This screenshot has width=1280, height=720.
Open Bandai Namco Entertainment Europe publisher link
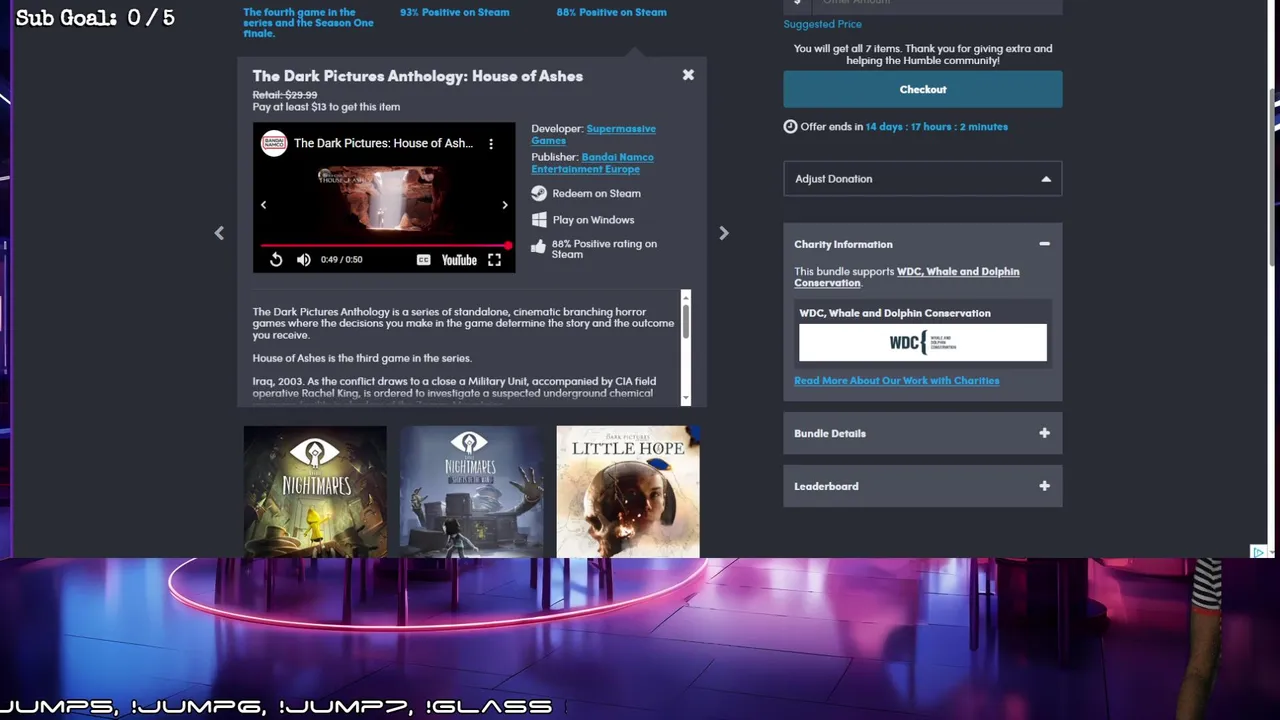[592, 163]
